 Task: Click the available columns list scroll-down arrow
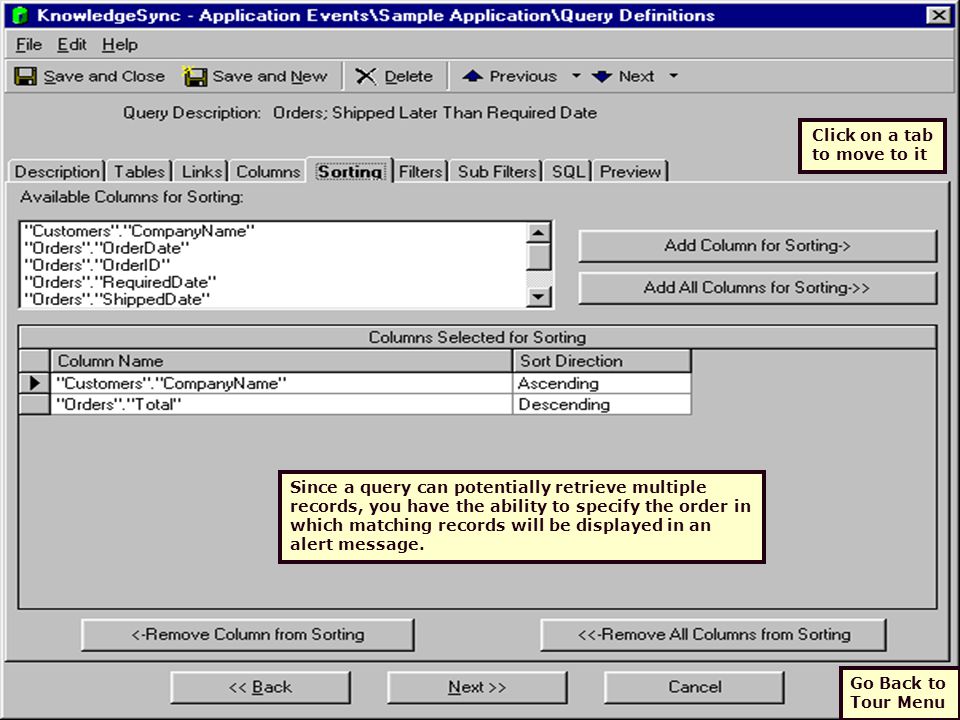click(539, 297)
